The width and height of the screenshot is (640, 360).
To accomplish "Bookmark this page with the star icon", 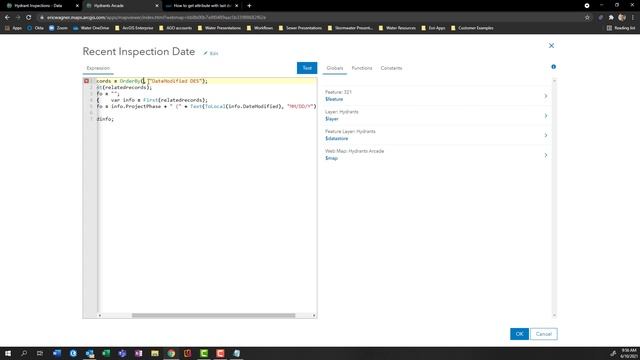I will (587, 18).
